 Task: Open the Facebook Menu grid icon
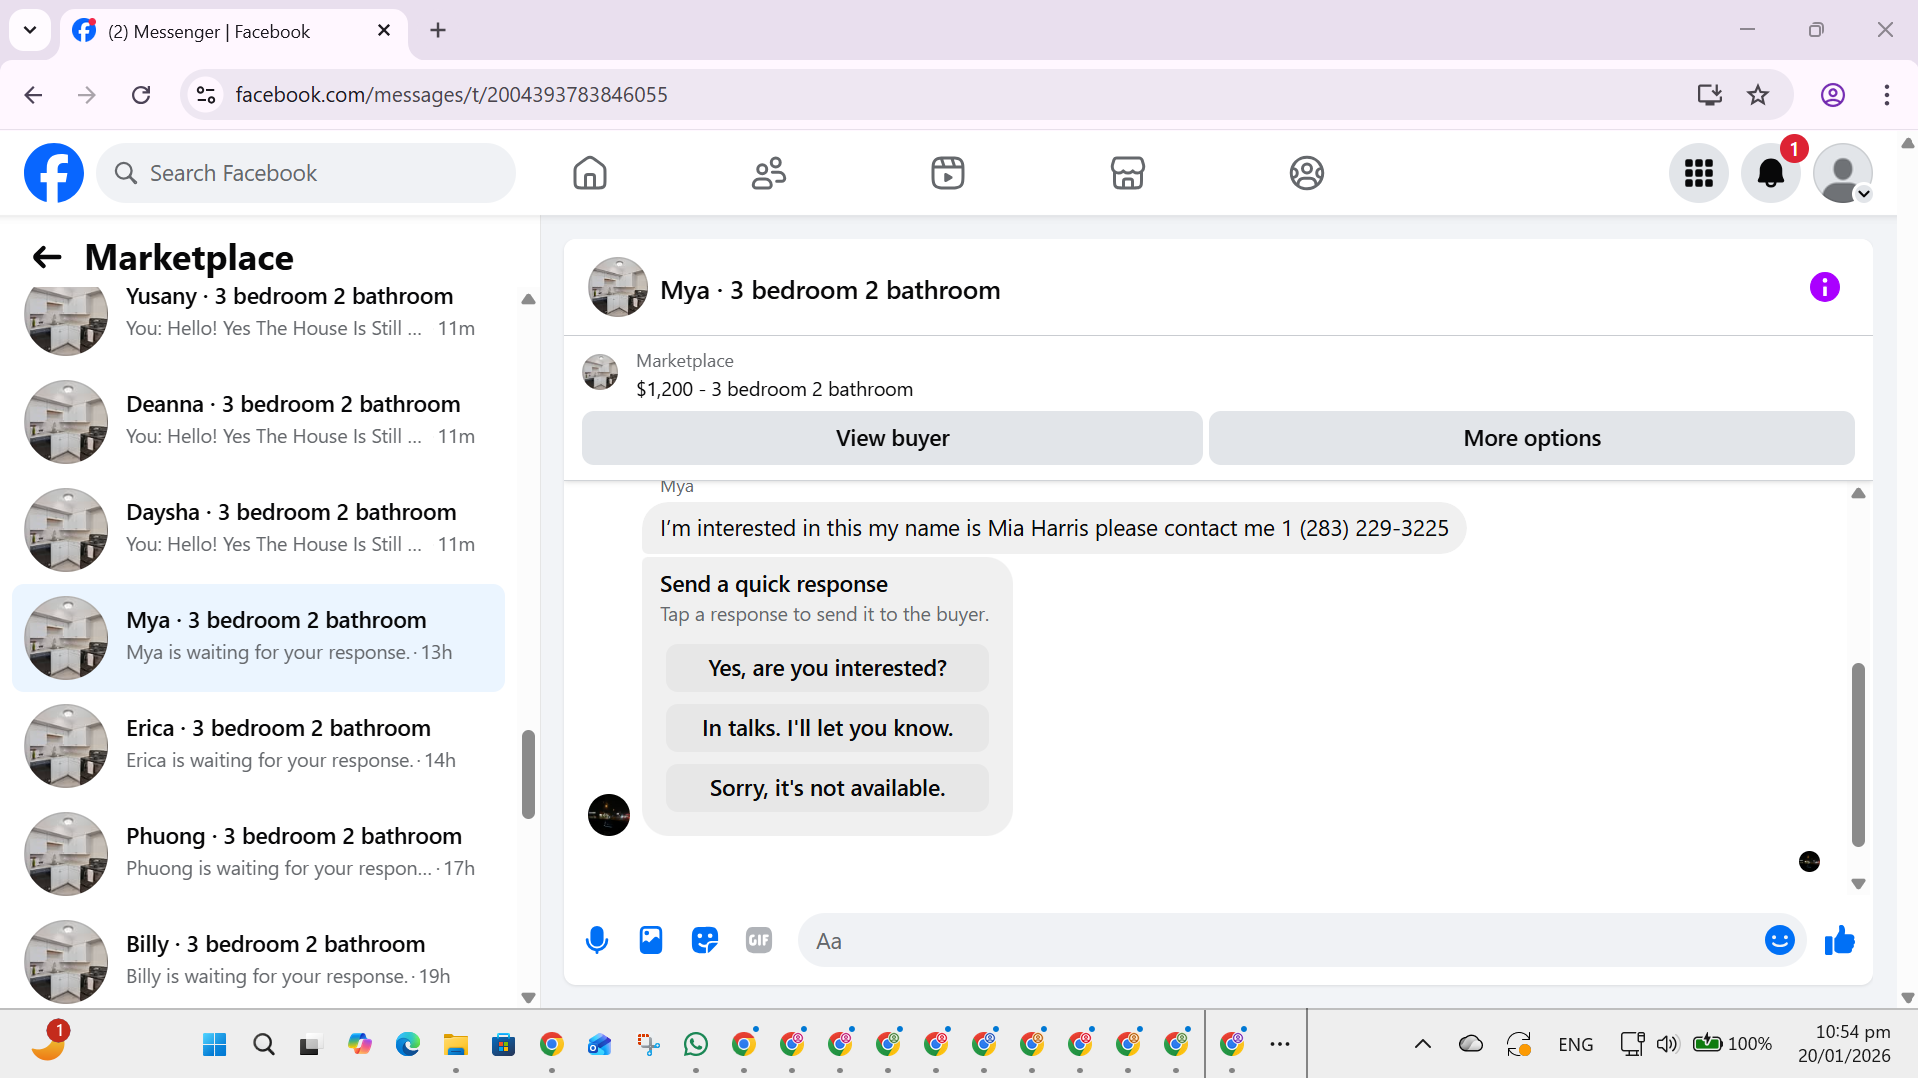point(1699,173)
